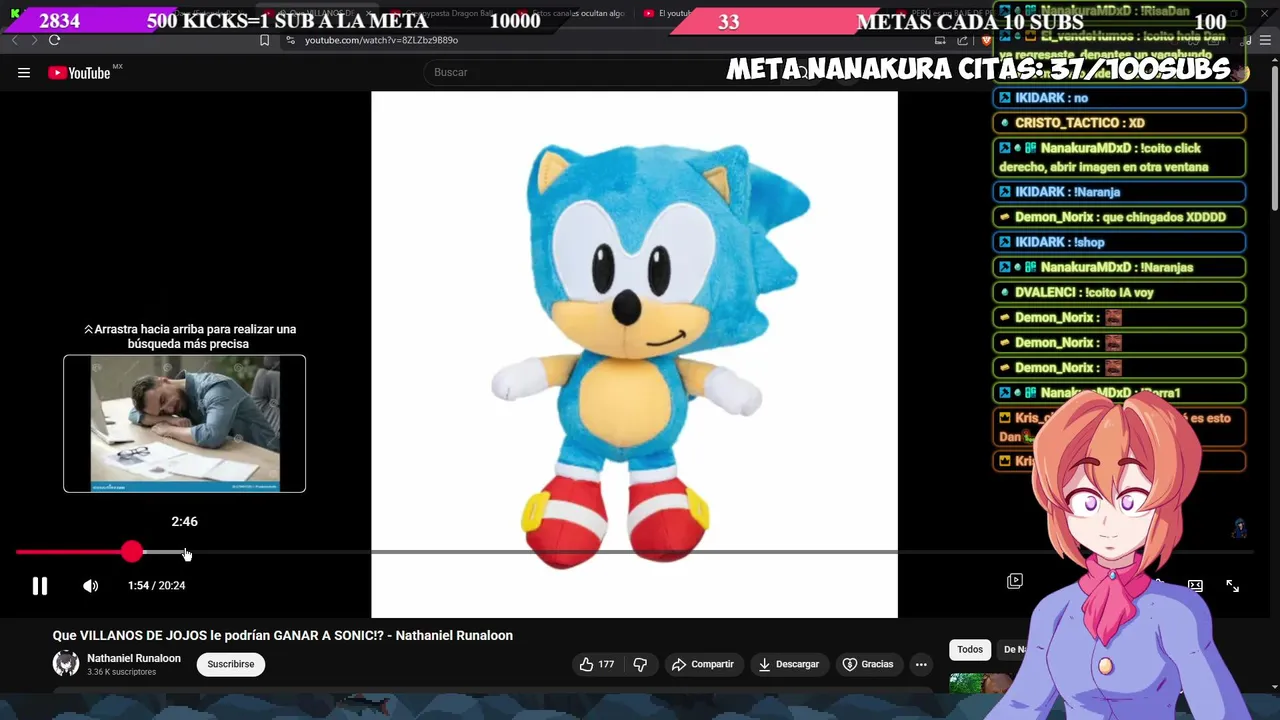Like the video with thumbs-up 177
Viewport: 1280px width, 720px height.
[597, 664]
